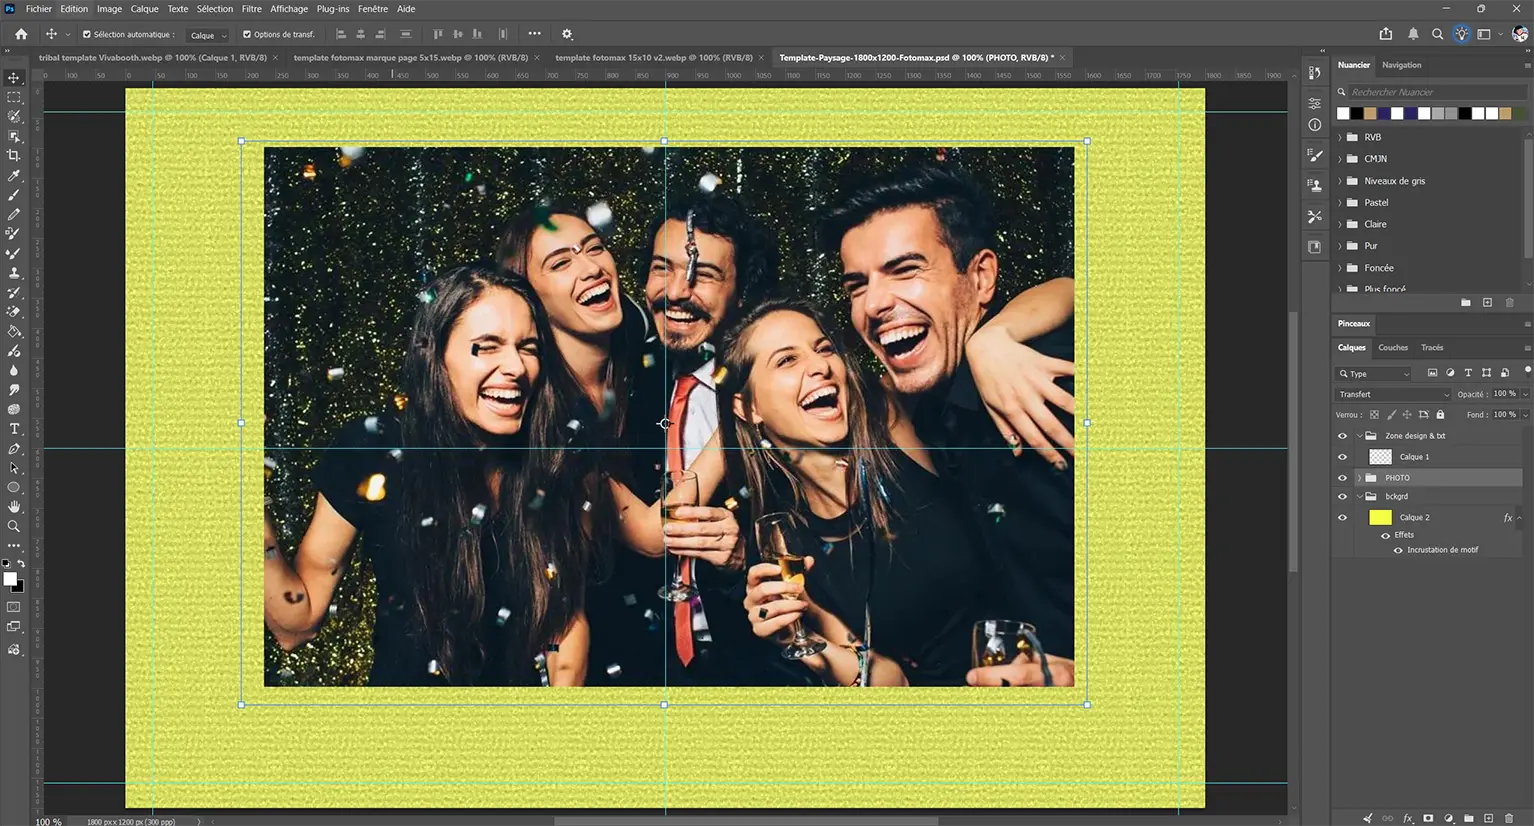The image size is (1534, 826).
Task: Create new swatch in Nuancier panel
Action: pyautogui.click(x=1488, y=303)
